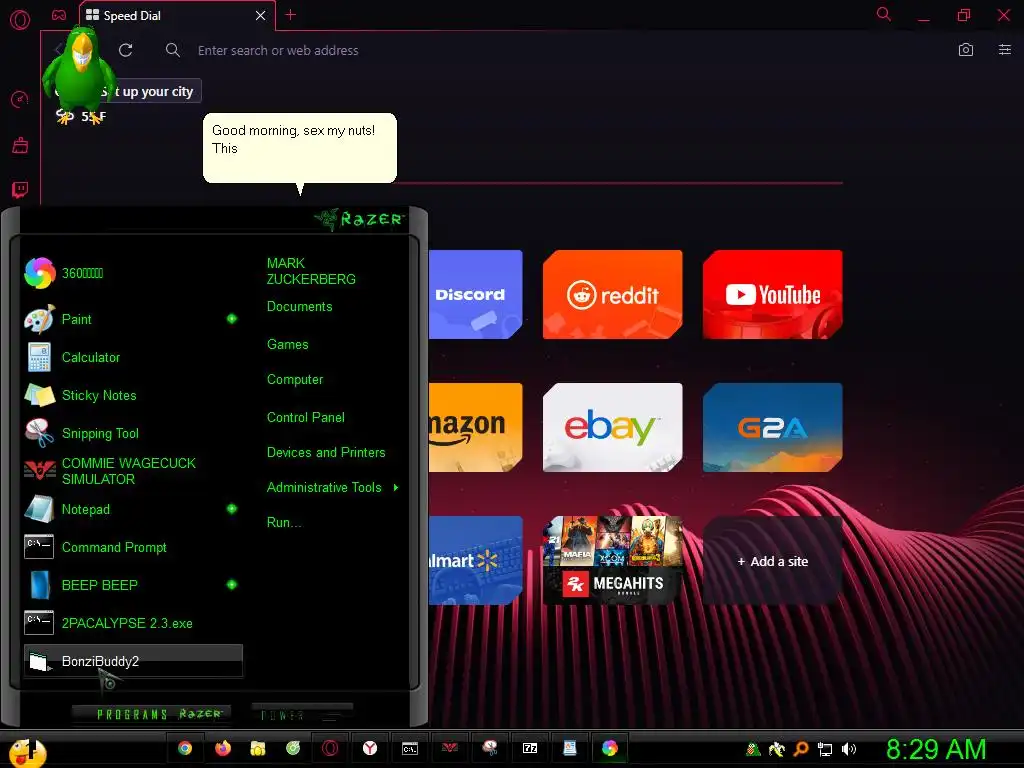Viewport: 1024px width, 768px height.
Task: Open the ebay speed dial tile
Action: click(x=613, y=427)
